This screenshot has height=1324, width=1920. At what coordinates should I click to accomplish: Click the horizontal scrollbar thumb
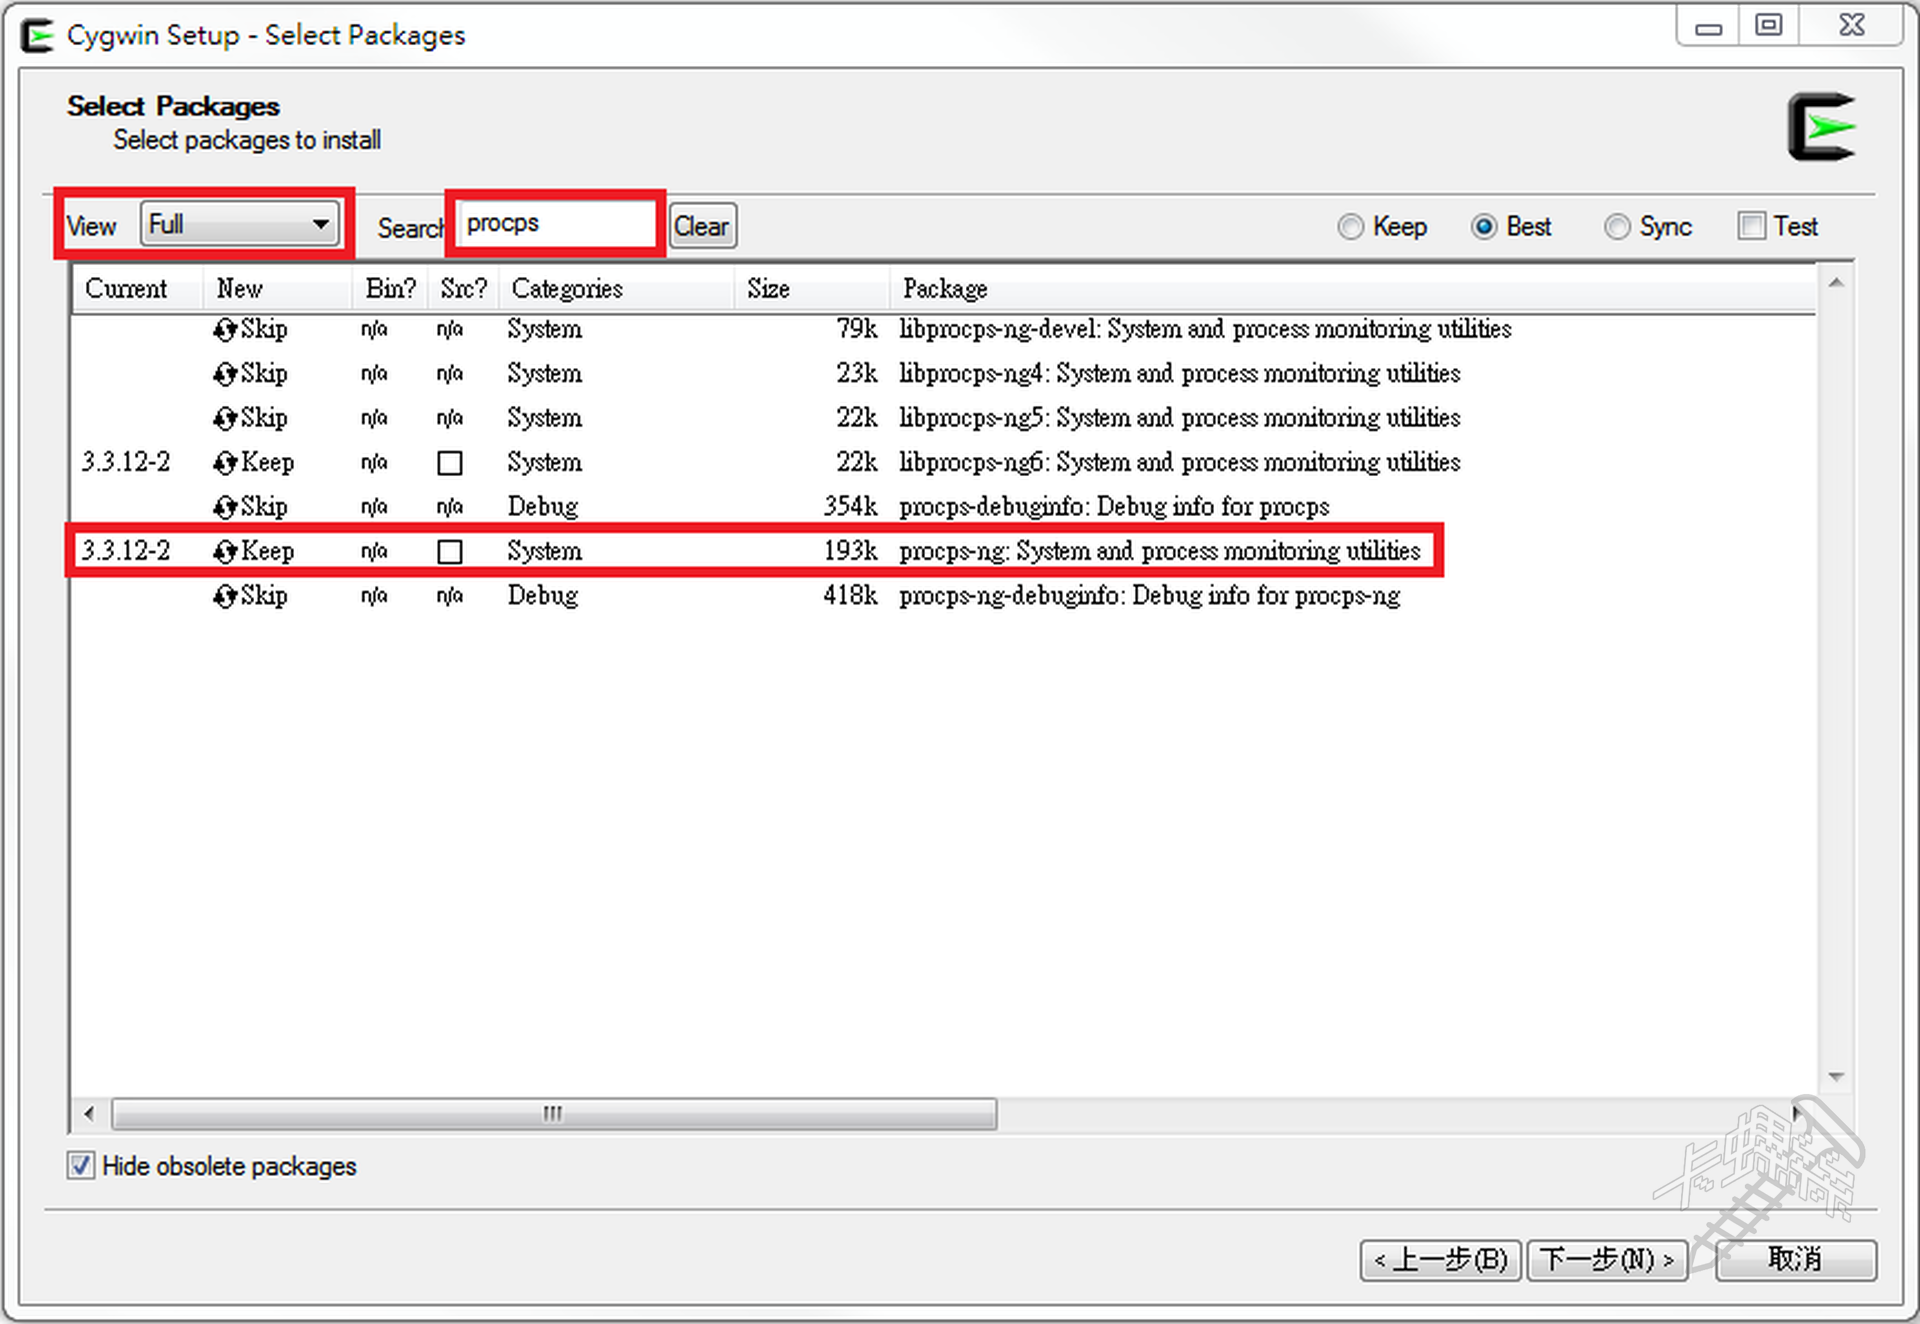553,1113
